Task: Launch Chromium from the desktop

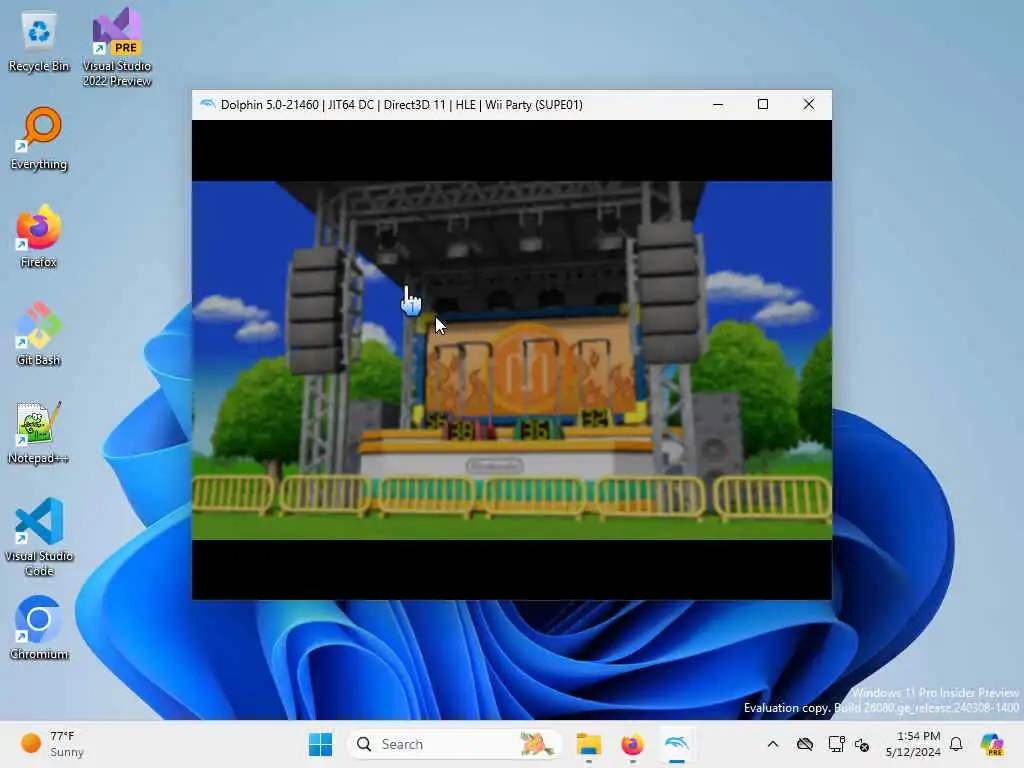Action: [x=39, y=628]
